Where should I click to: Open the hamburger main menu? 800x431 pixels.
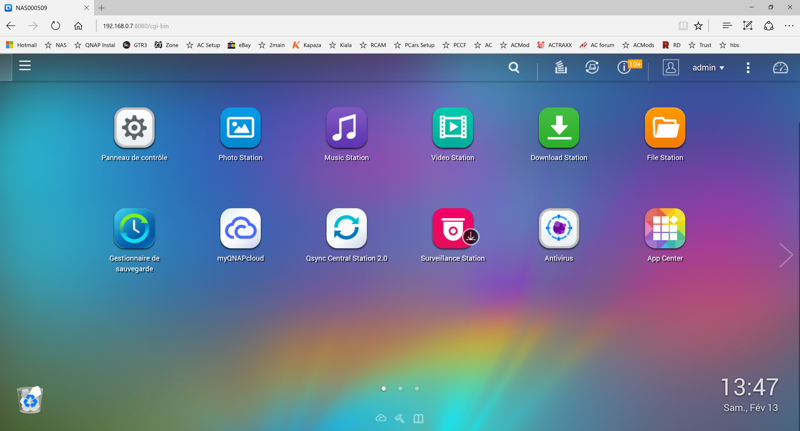(25, 66)
